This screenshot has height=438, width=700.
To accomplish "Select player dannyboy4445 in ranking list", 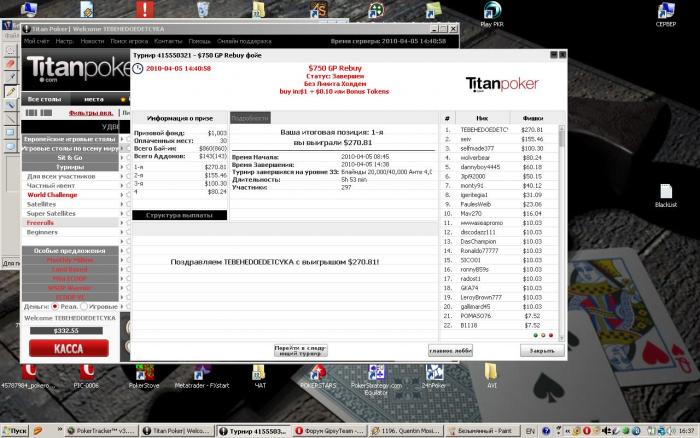I will 500,167.
